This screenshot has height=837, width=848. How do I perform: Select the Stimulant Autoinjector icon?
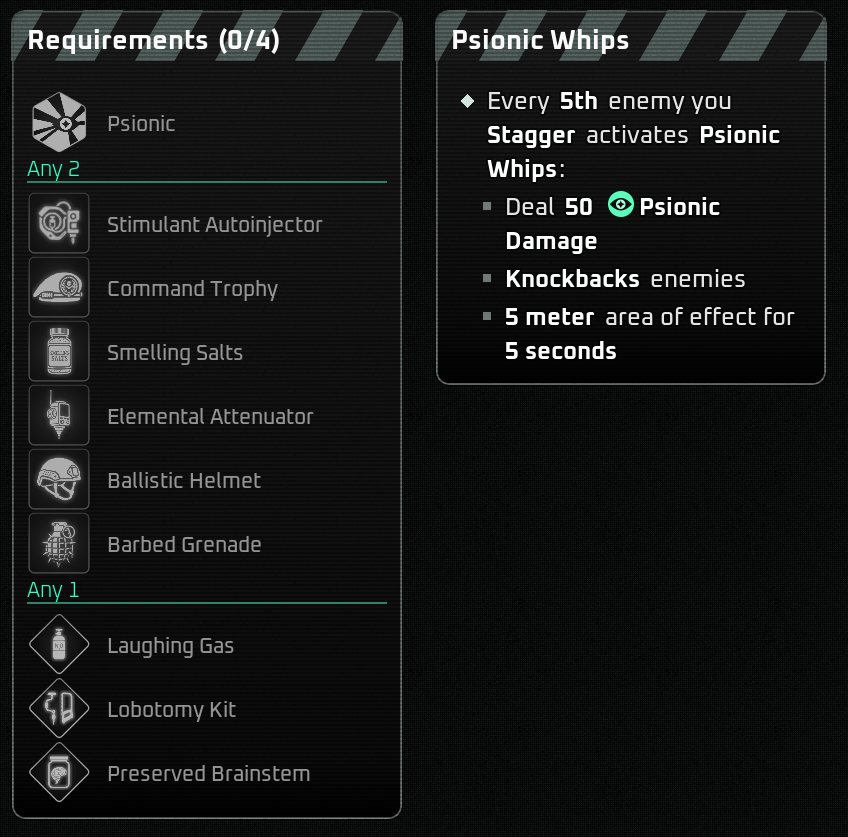point(59,224)
